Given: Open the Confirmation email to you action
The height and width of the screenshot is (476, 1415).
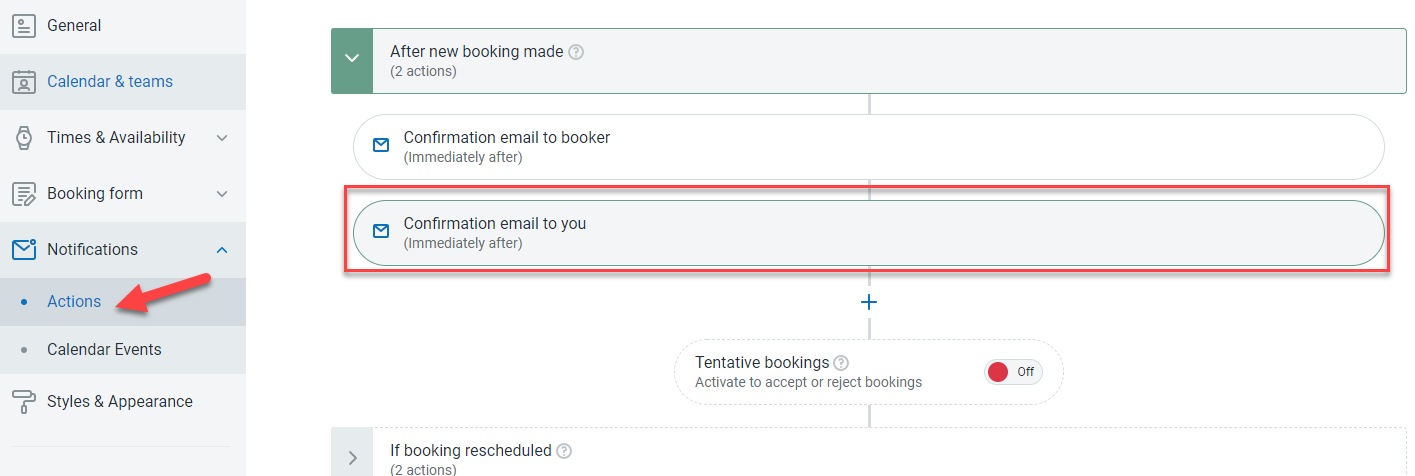Looking at the screenshot, I should click(869, 233).
